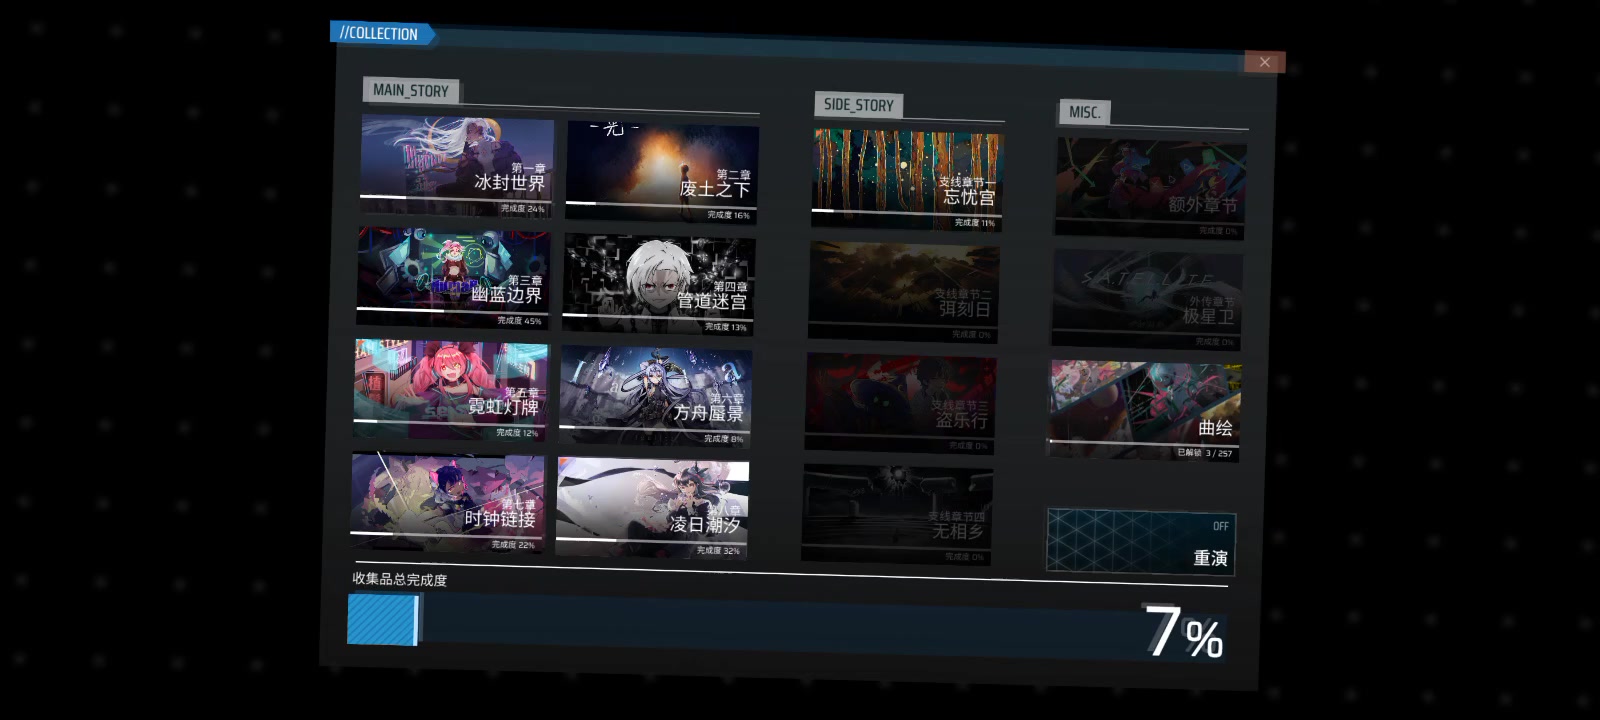This screenshot has width=1600, height=720.
Task: Select chapter four 管道迷宫 thumbnail
Action: [658, 284]
